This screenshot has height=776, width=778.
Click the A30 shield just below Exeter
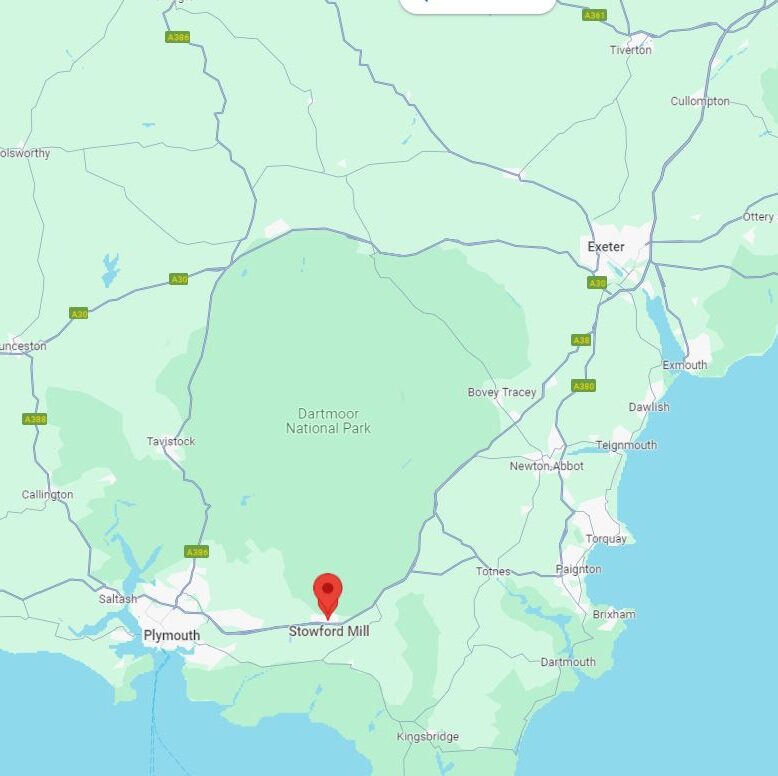point(597,283)
